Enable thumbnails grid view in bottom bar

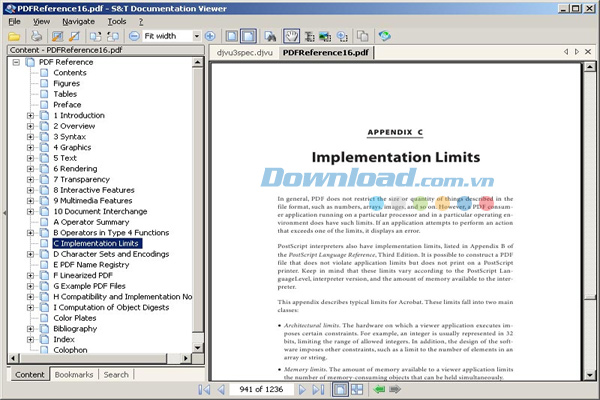coord(357,390)
